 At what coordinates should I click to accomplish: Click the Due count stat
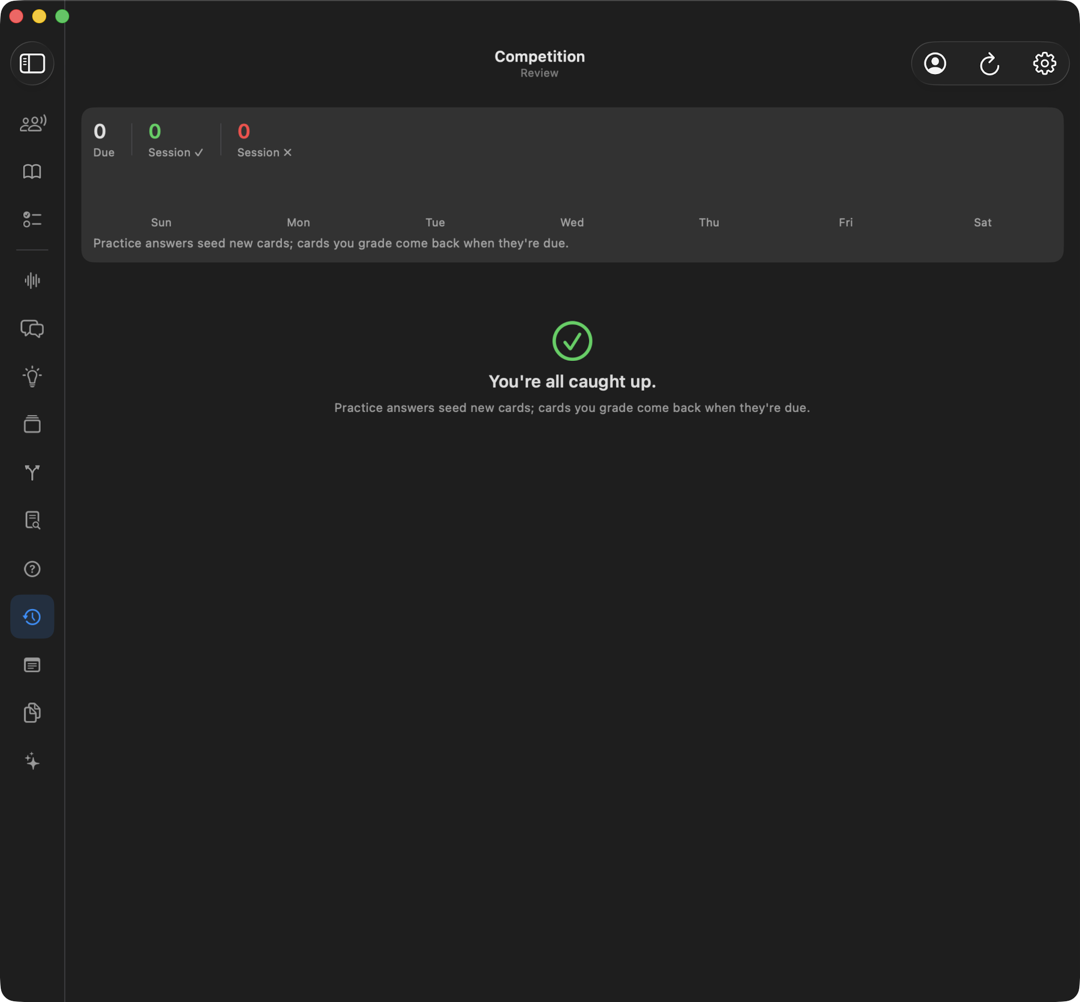(104, 140)
